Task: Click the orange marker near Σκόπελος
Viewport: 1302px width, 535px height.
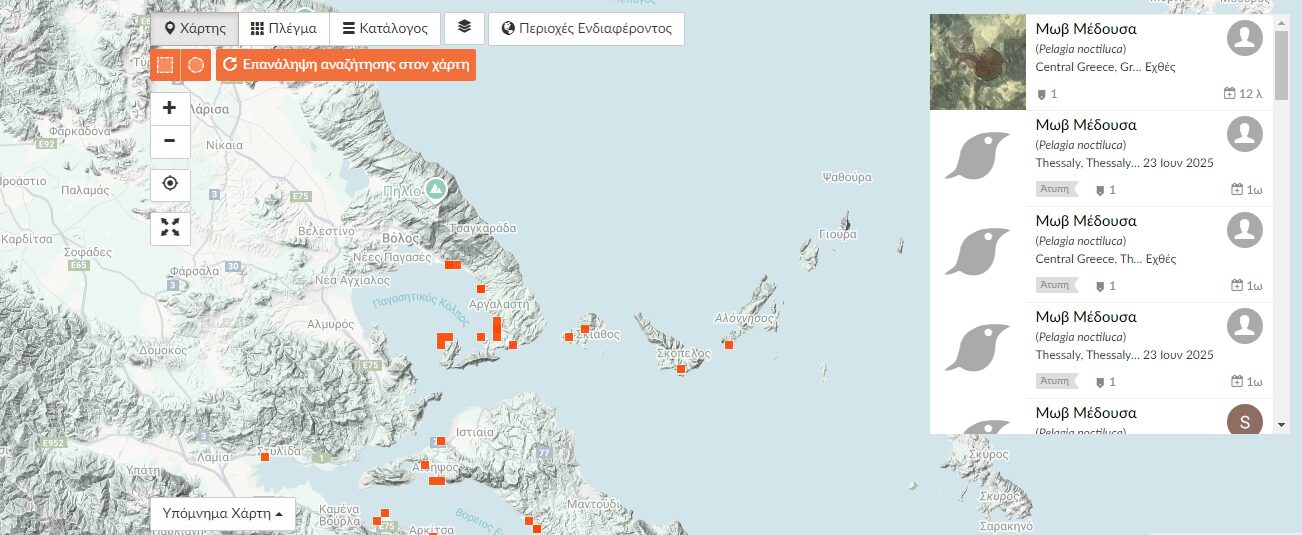Action: click(681, 369)
